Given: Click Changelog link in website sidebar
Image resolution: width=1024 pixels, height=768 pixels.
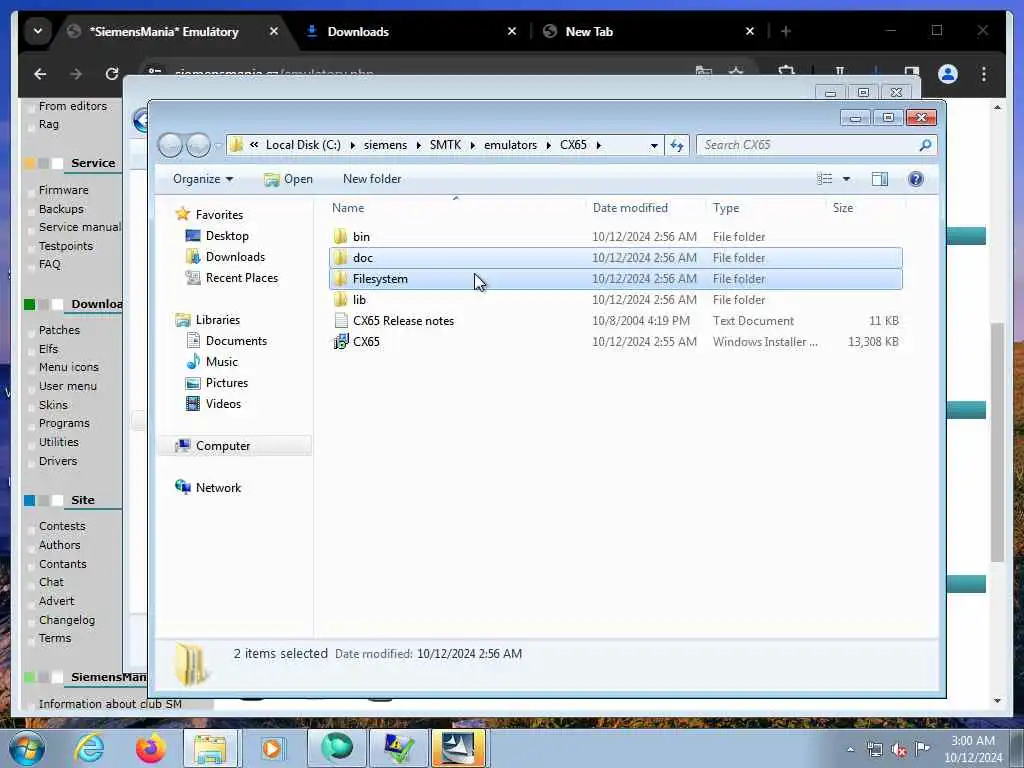Looking at the screenshot, I should [x=67, y=620].
